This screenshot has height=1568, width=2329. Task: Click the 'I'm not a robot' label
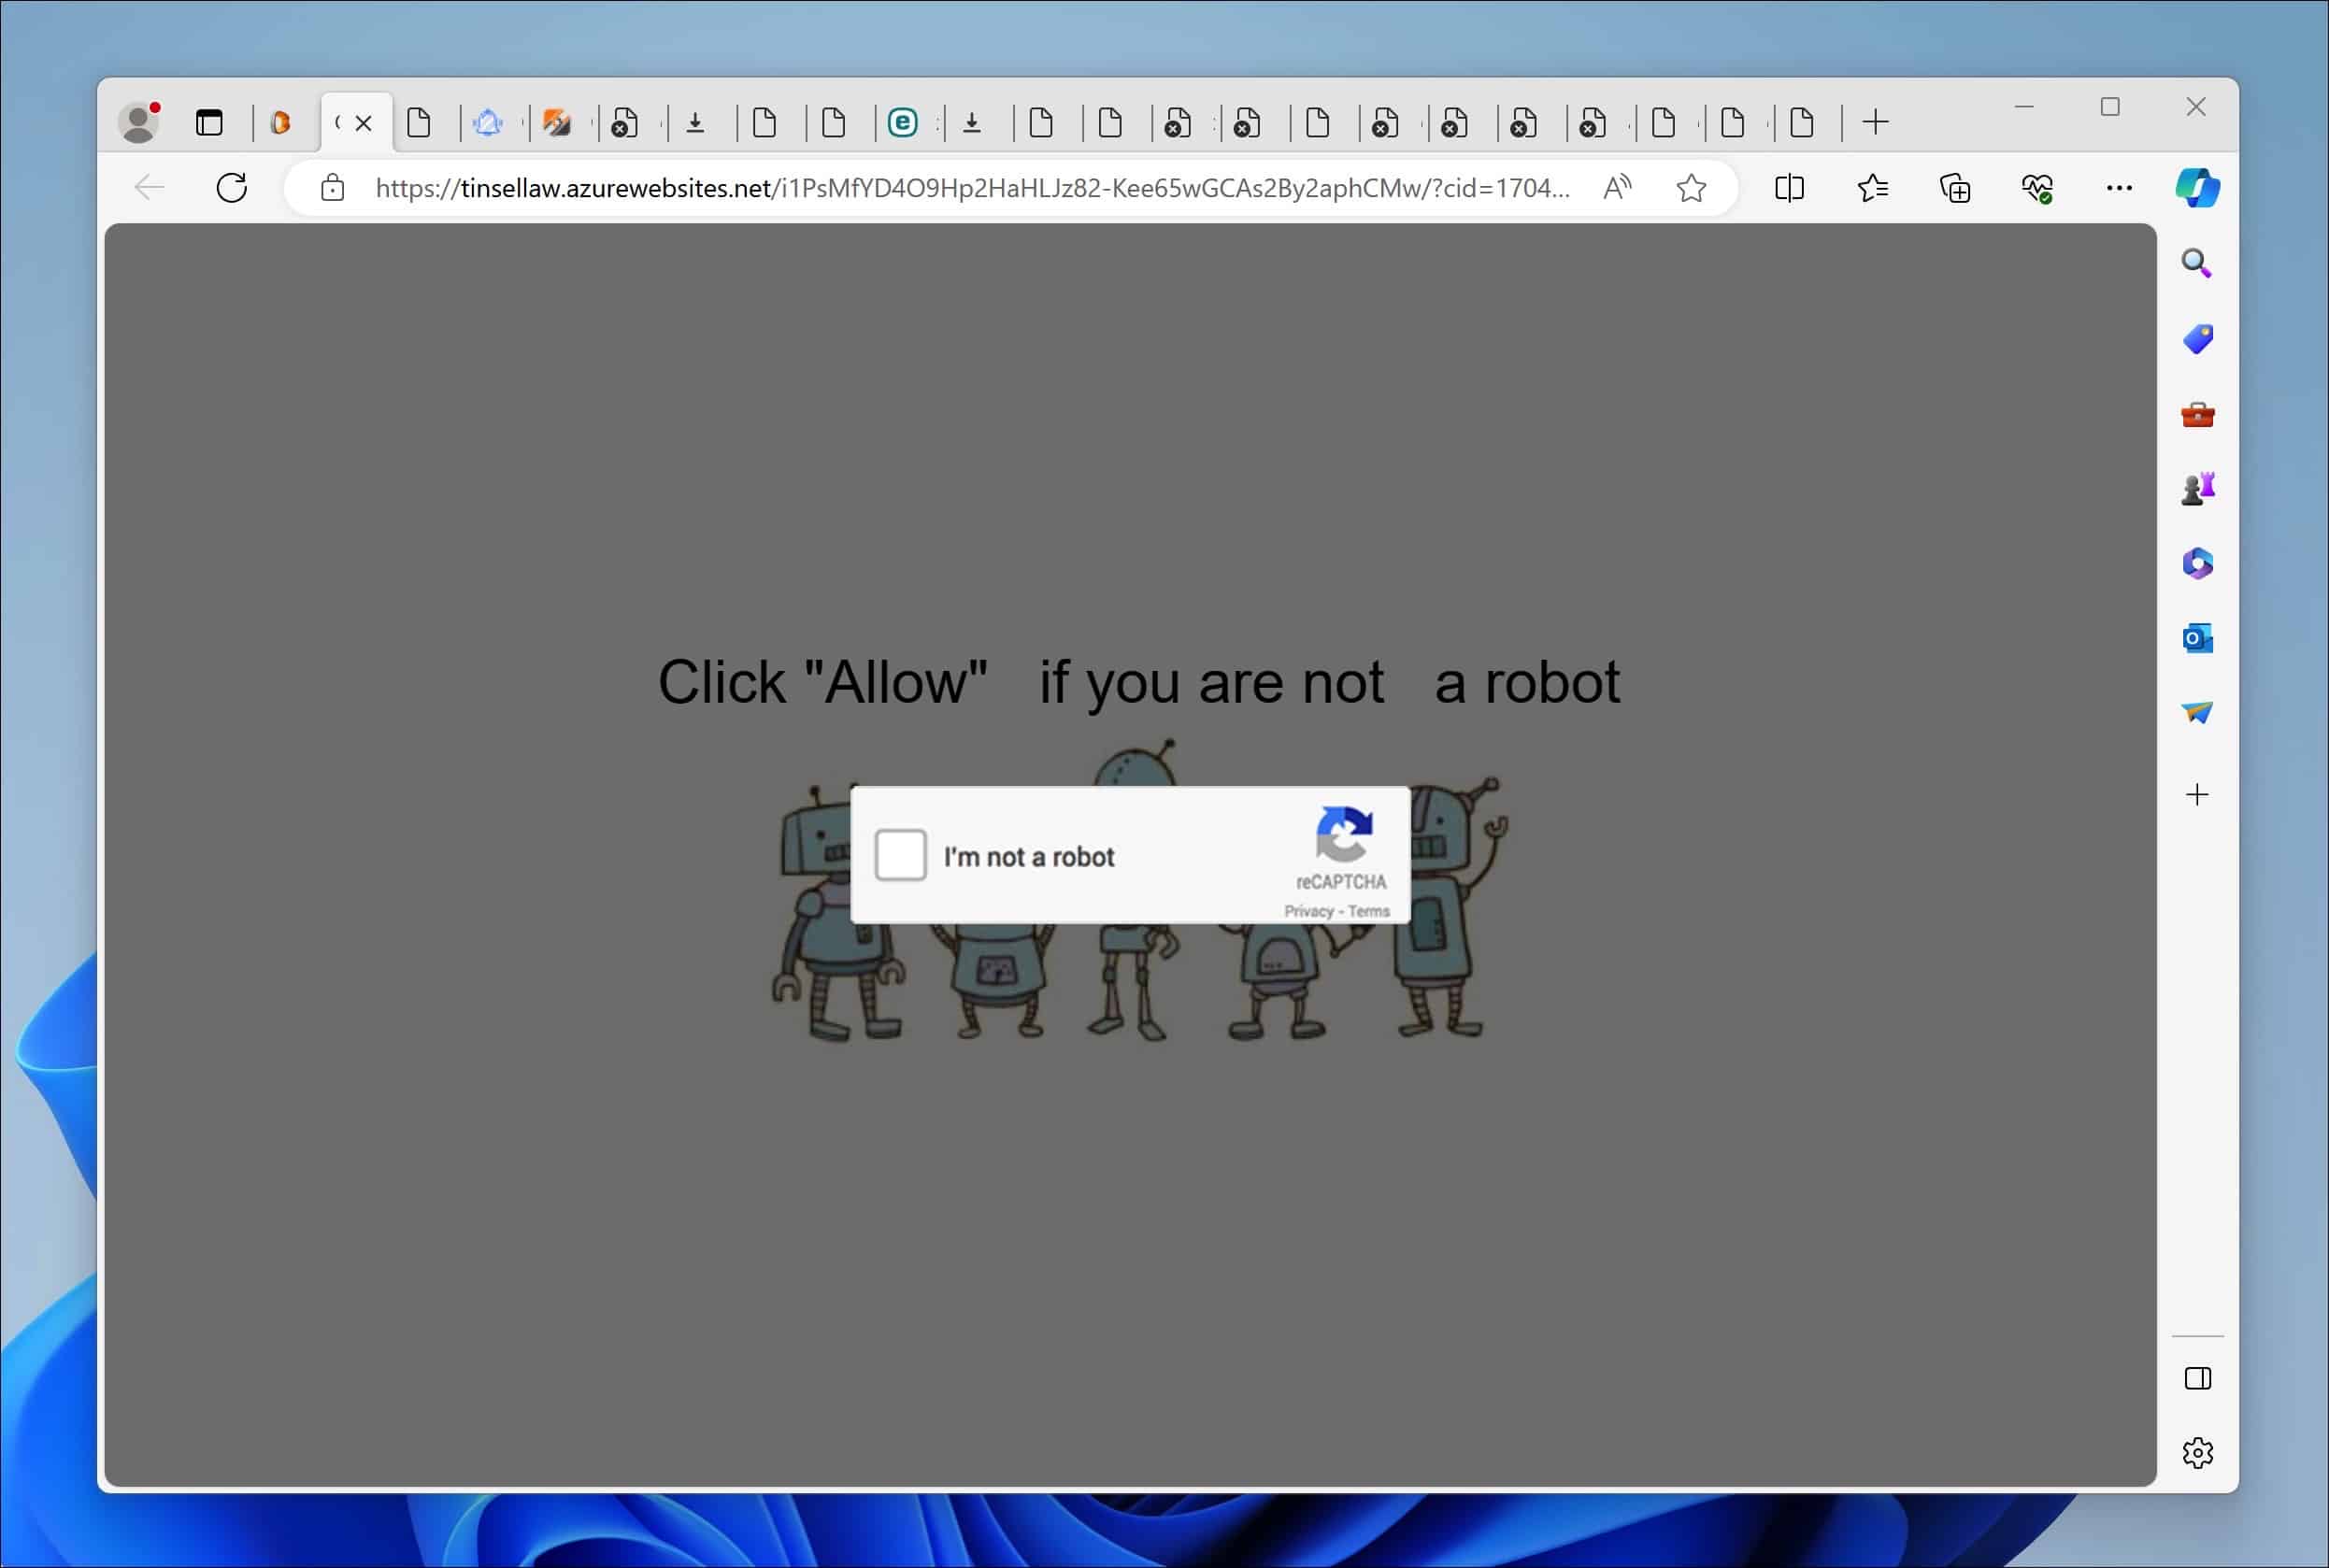[1029, 857]
